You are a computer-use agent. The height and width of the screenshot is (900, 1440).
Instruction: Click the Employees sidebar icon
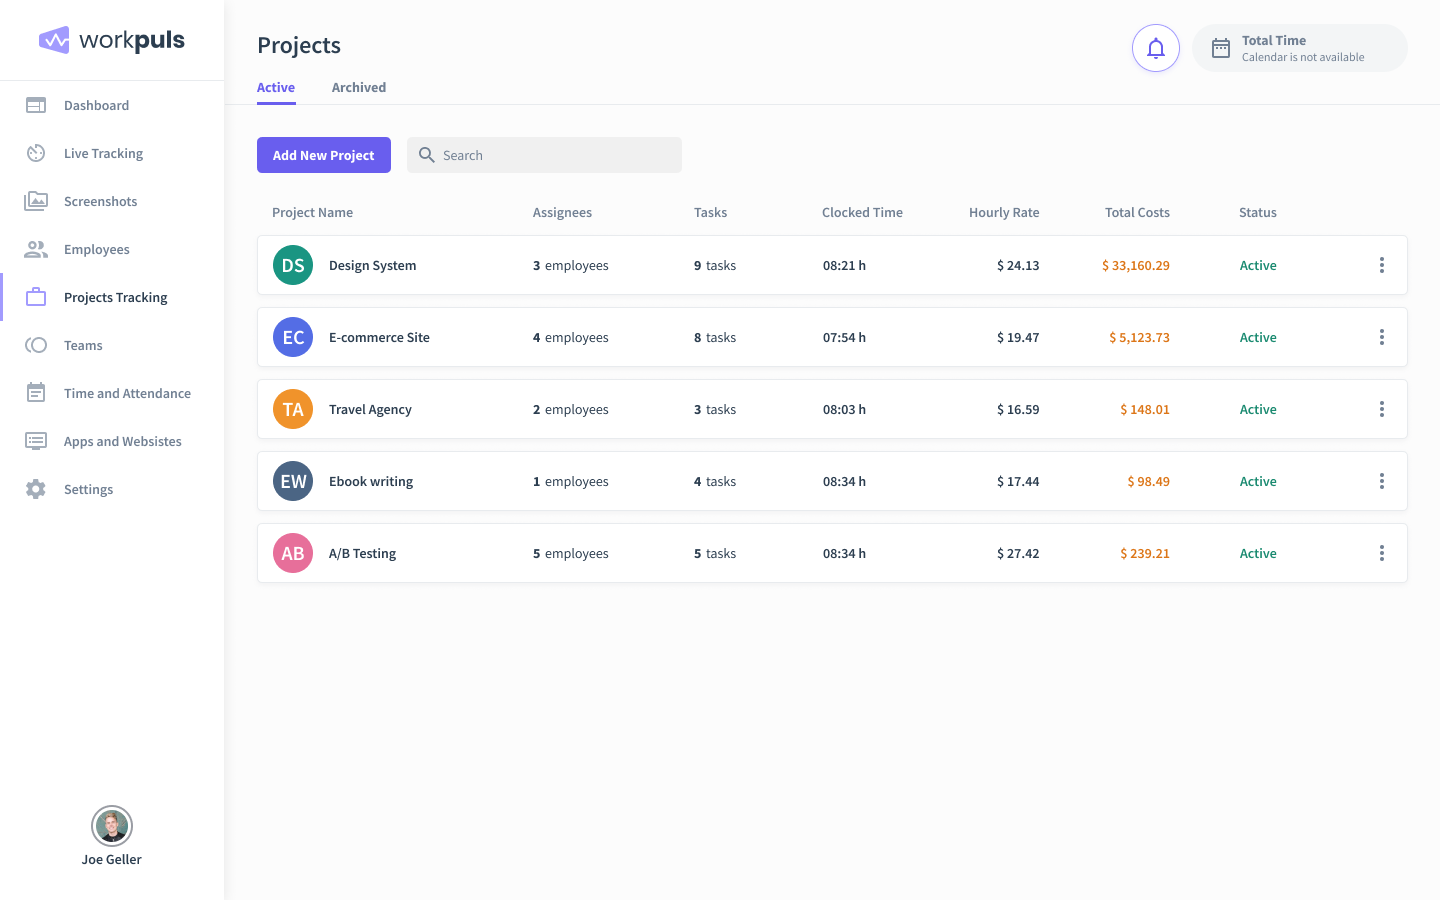coord(36,249)
